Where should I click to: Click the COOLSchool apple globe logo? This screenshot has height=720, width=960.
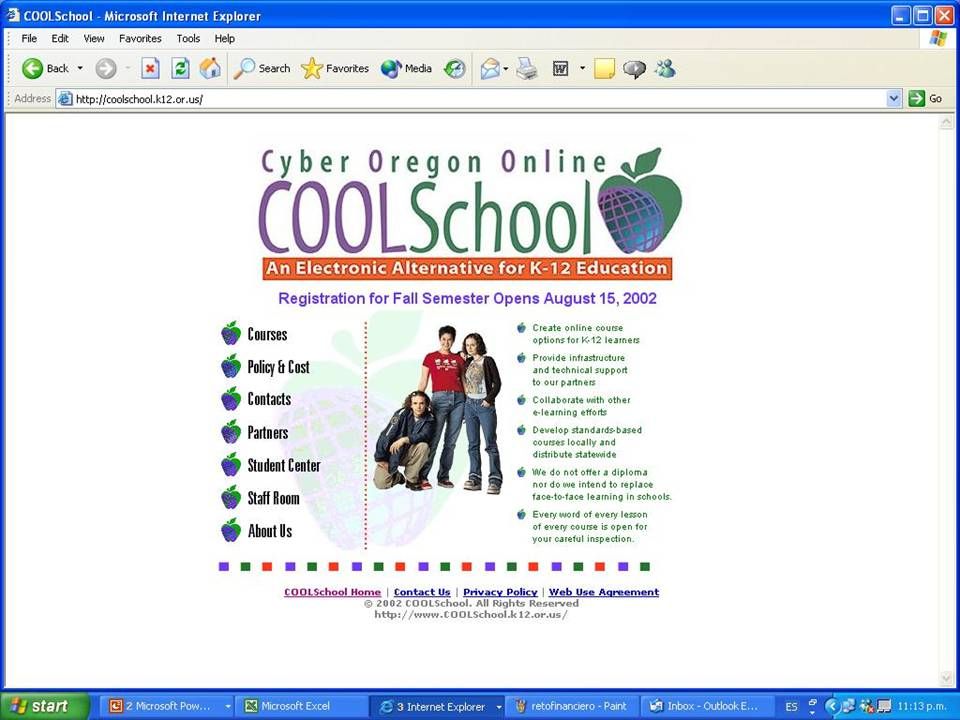pos(640,200)
